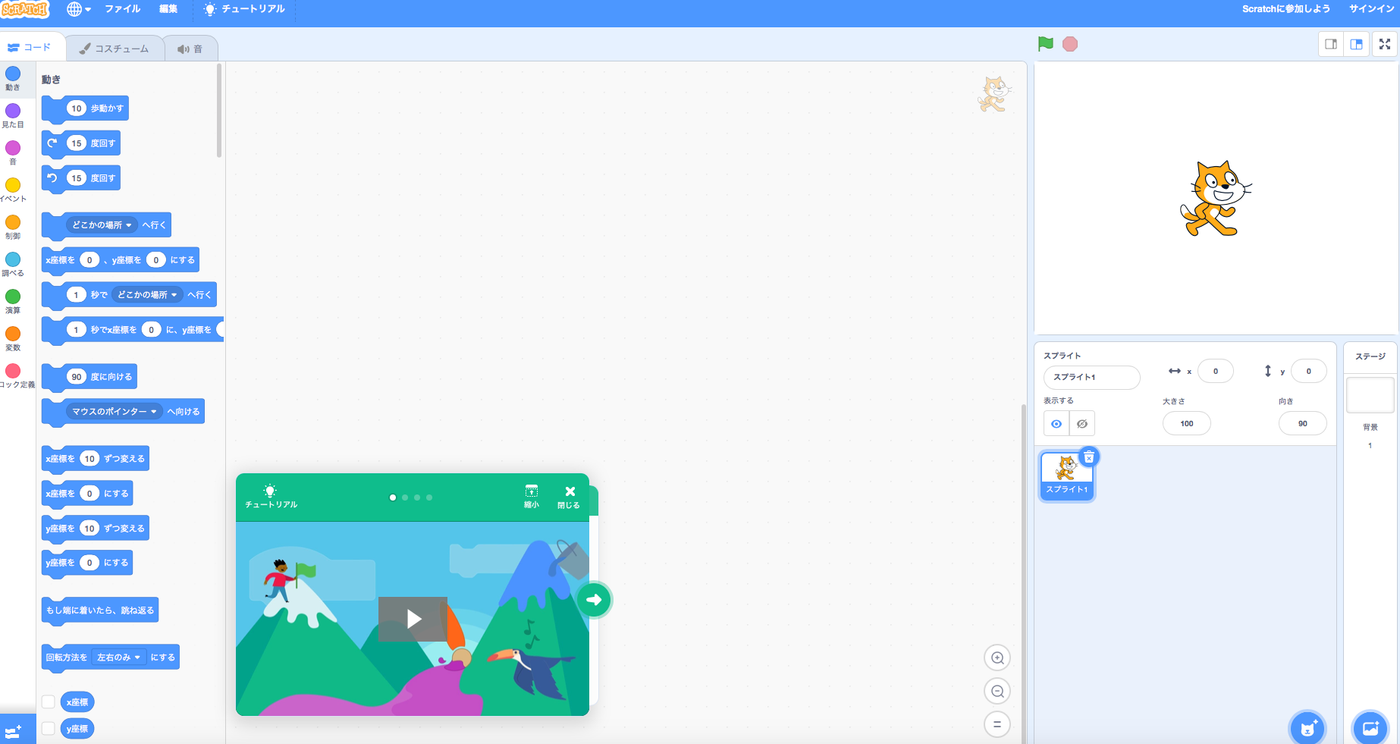
Task: Select the 見た目 purple category
Action: [x=13, y=116]
